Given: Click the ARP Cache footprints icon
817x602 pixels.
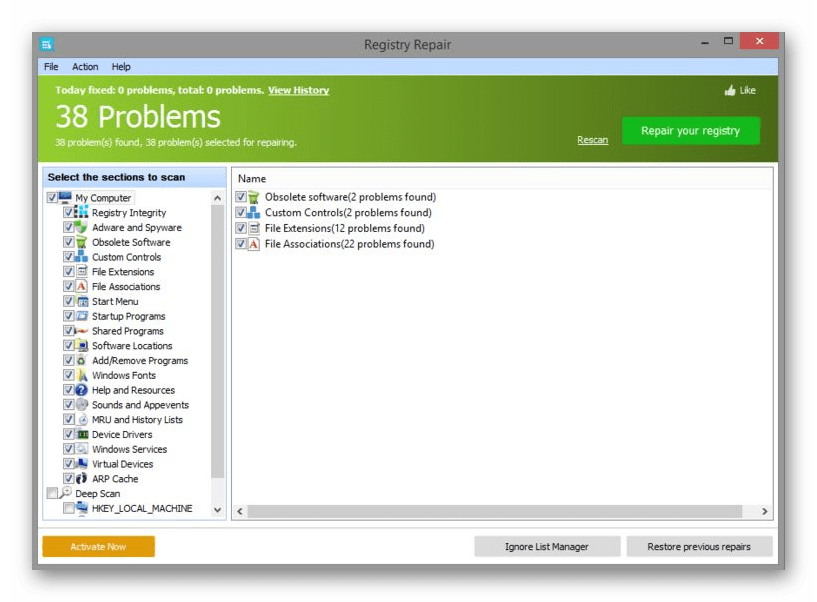Looking at the screenshot, I should [82, 478].
